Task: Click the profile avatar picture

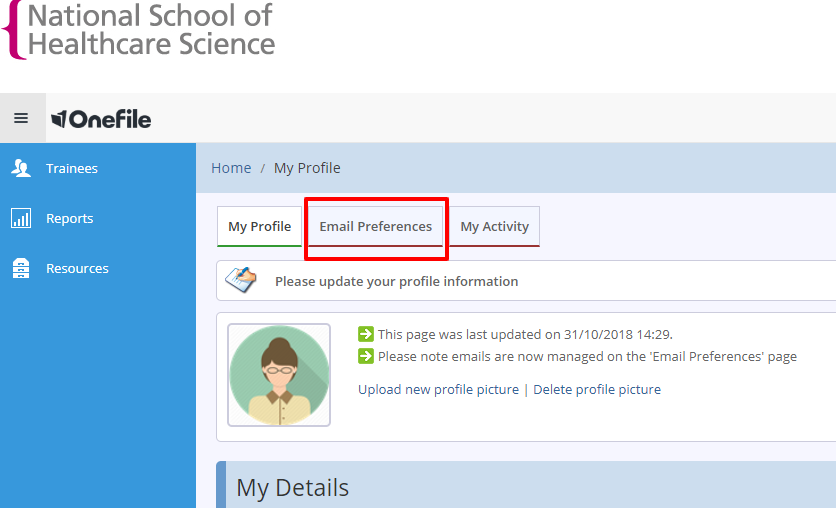Action: (279, 375)
